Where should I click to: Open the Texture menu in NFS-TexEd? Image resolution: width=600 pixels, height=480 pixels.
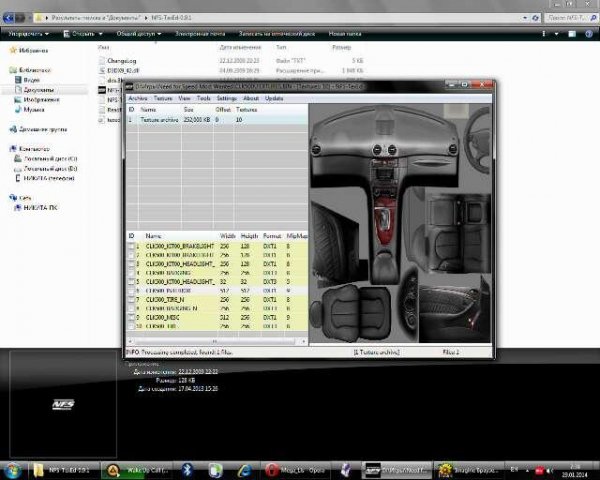coord(163,98)
